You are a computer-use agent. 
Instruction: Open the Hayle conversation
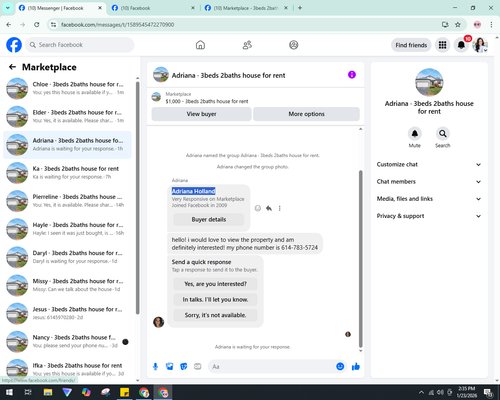(x=67, y=229)
